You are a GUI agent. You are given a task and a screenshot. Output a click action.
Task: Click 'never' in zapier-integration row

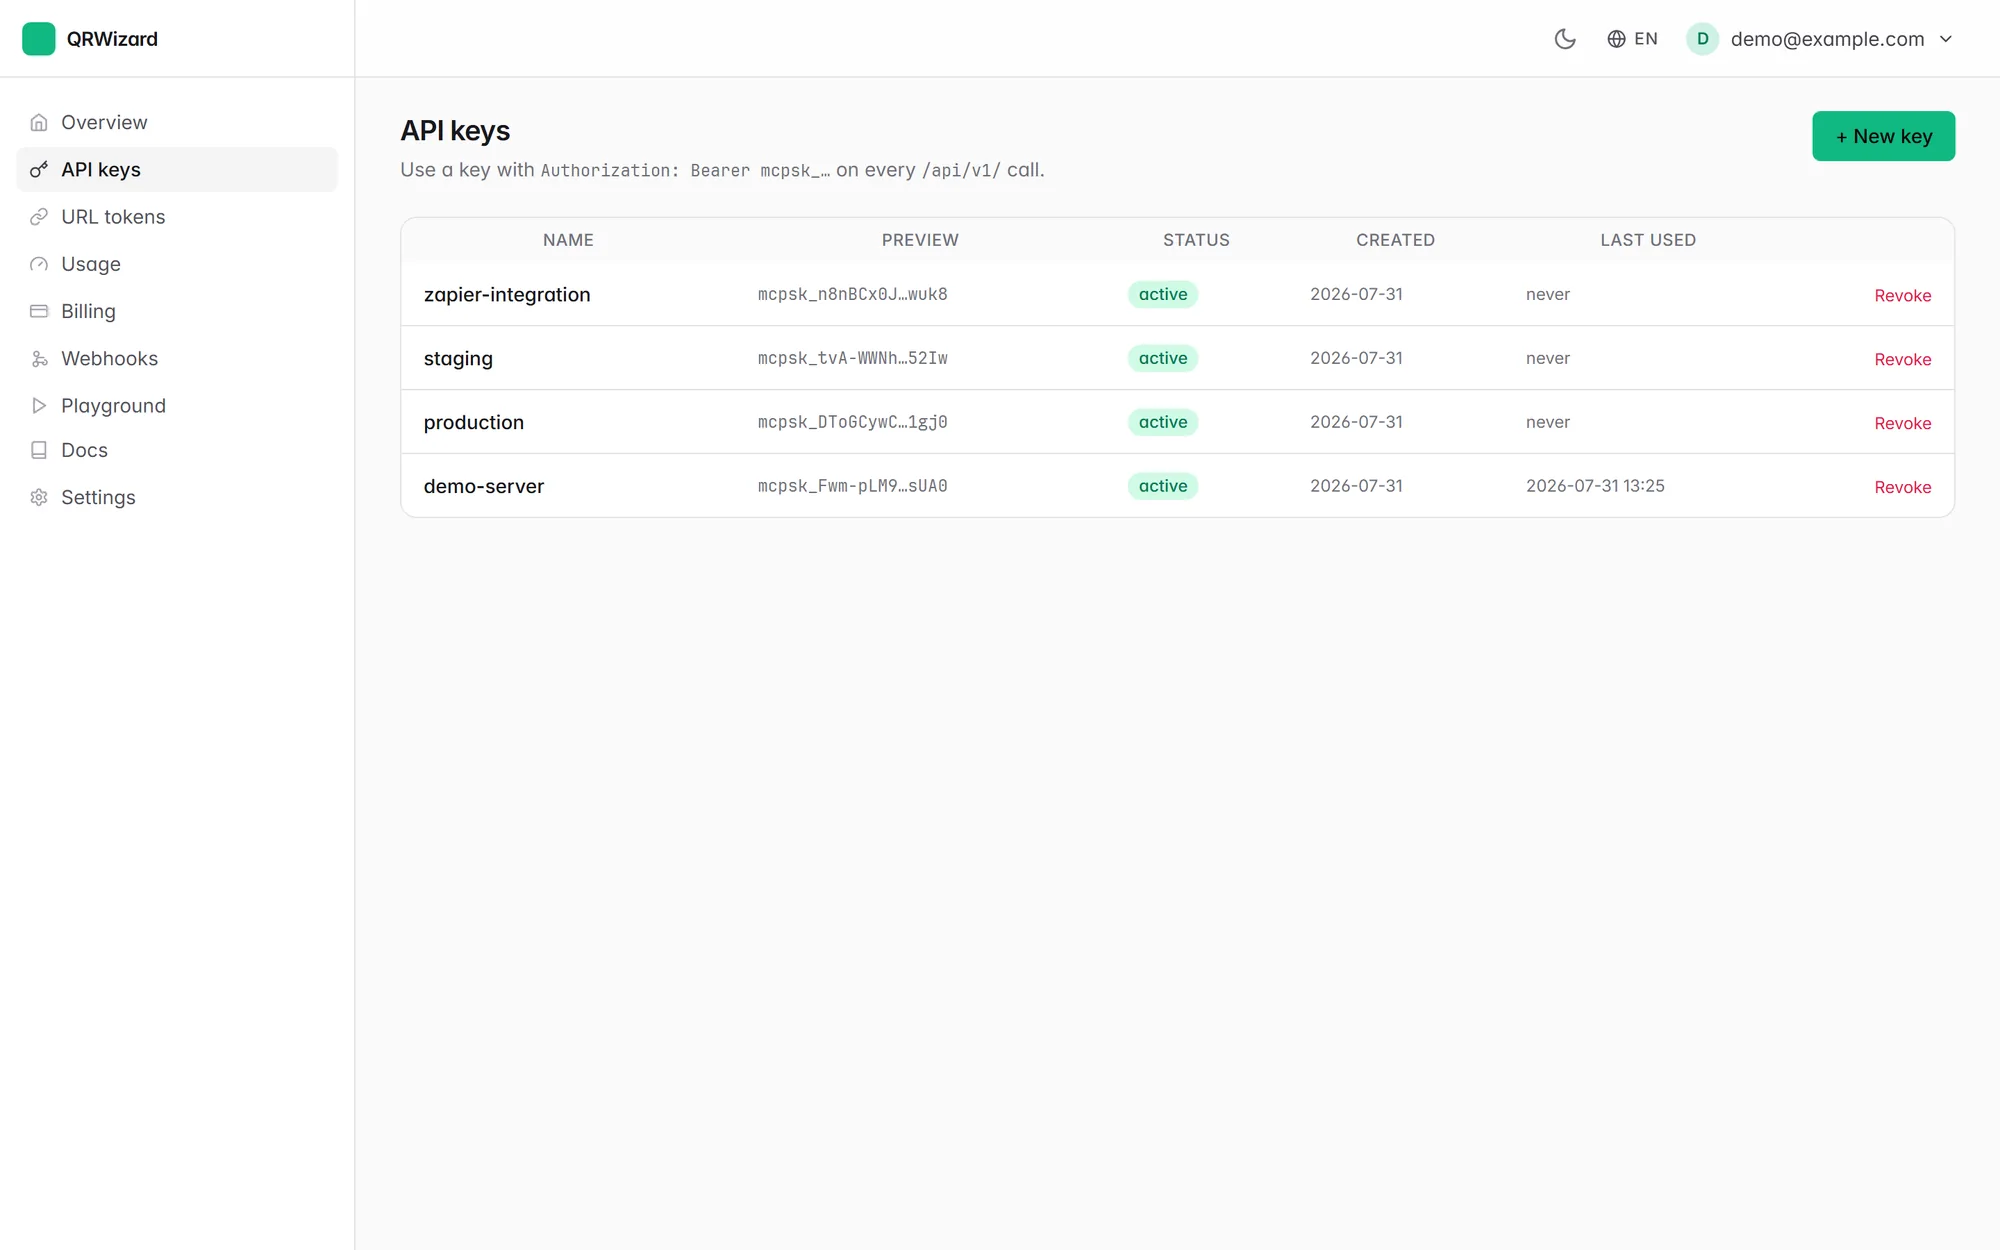(x=1547, y=294)
